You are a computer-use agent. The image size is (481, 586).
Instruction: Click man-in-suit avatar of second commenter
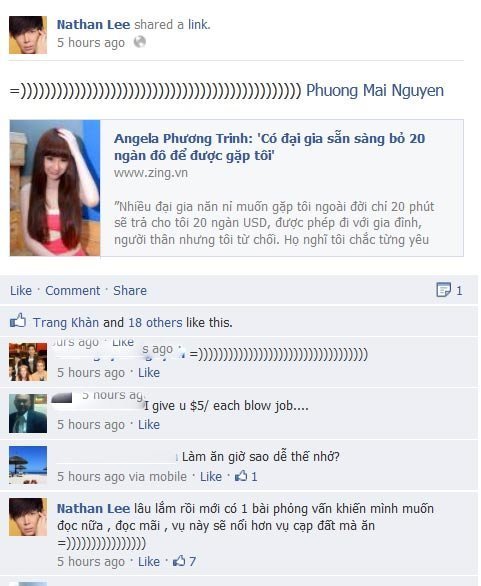(28, 413)
